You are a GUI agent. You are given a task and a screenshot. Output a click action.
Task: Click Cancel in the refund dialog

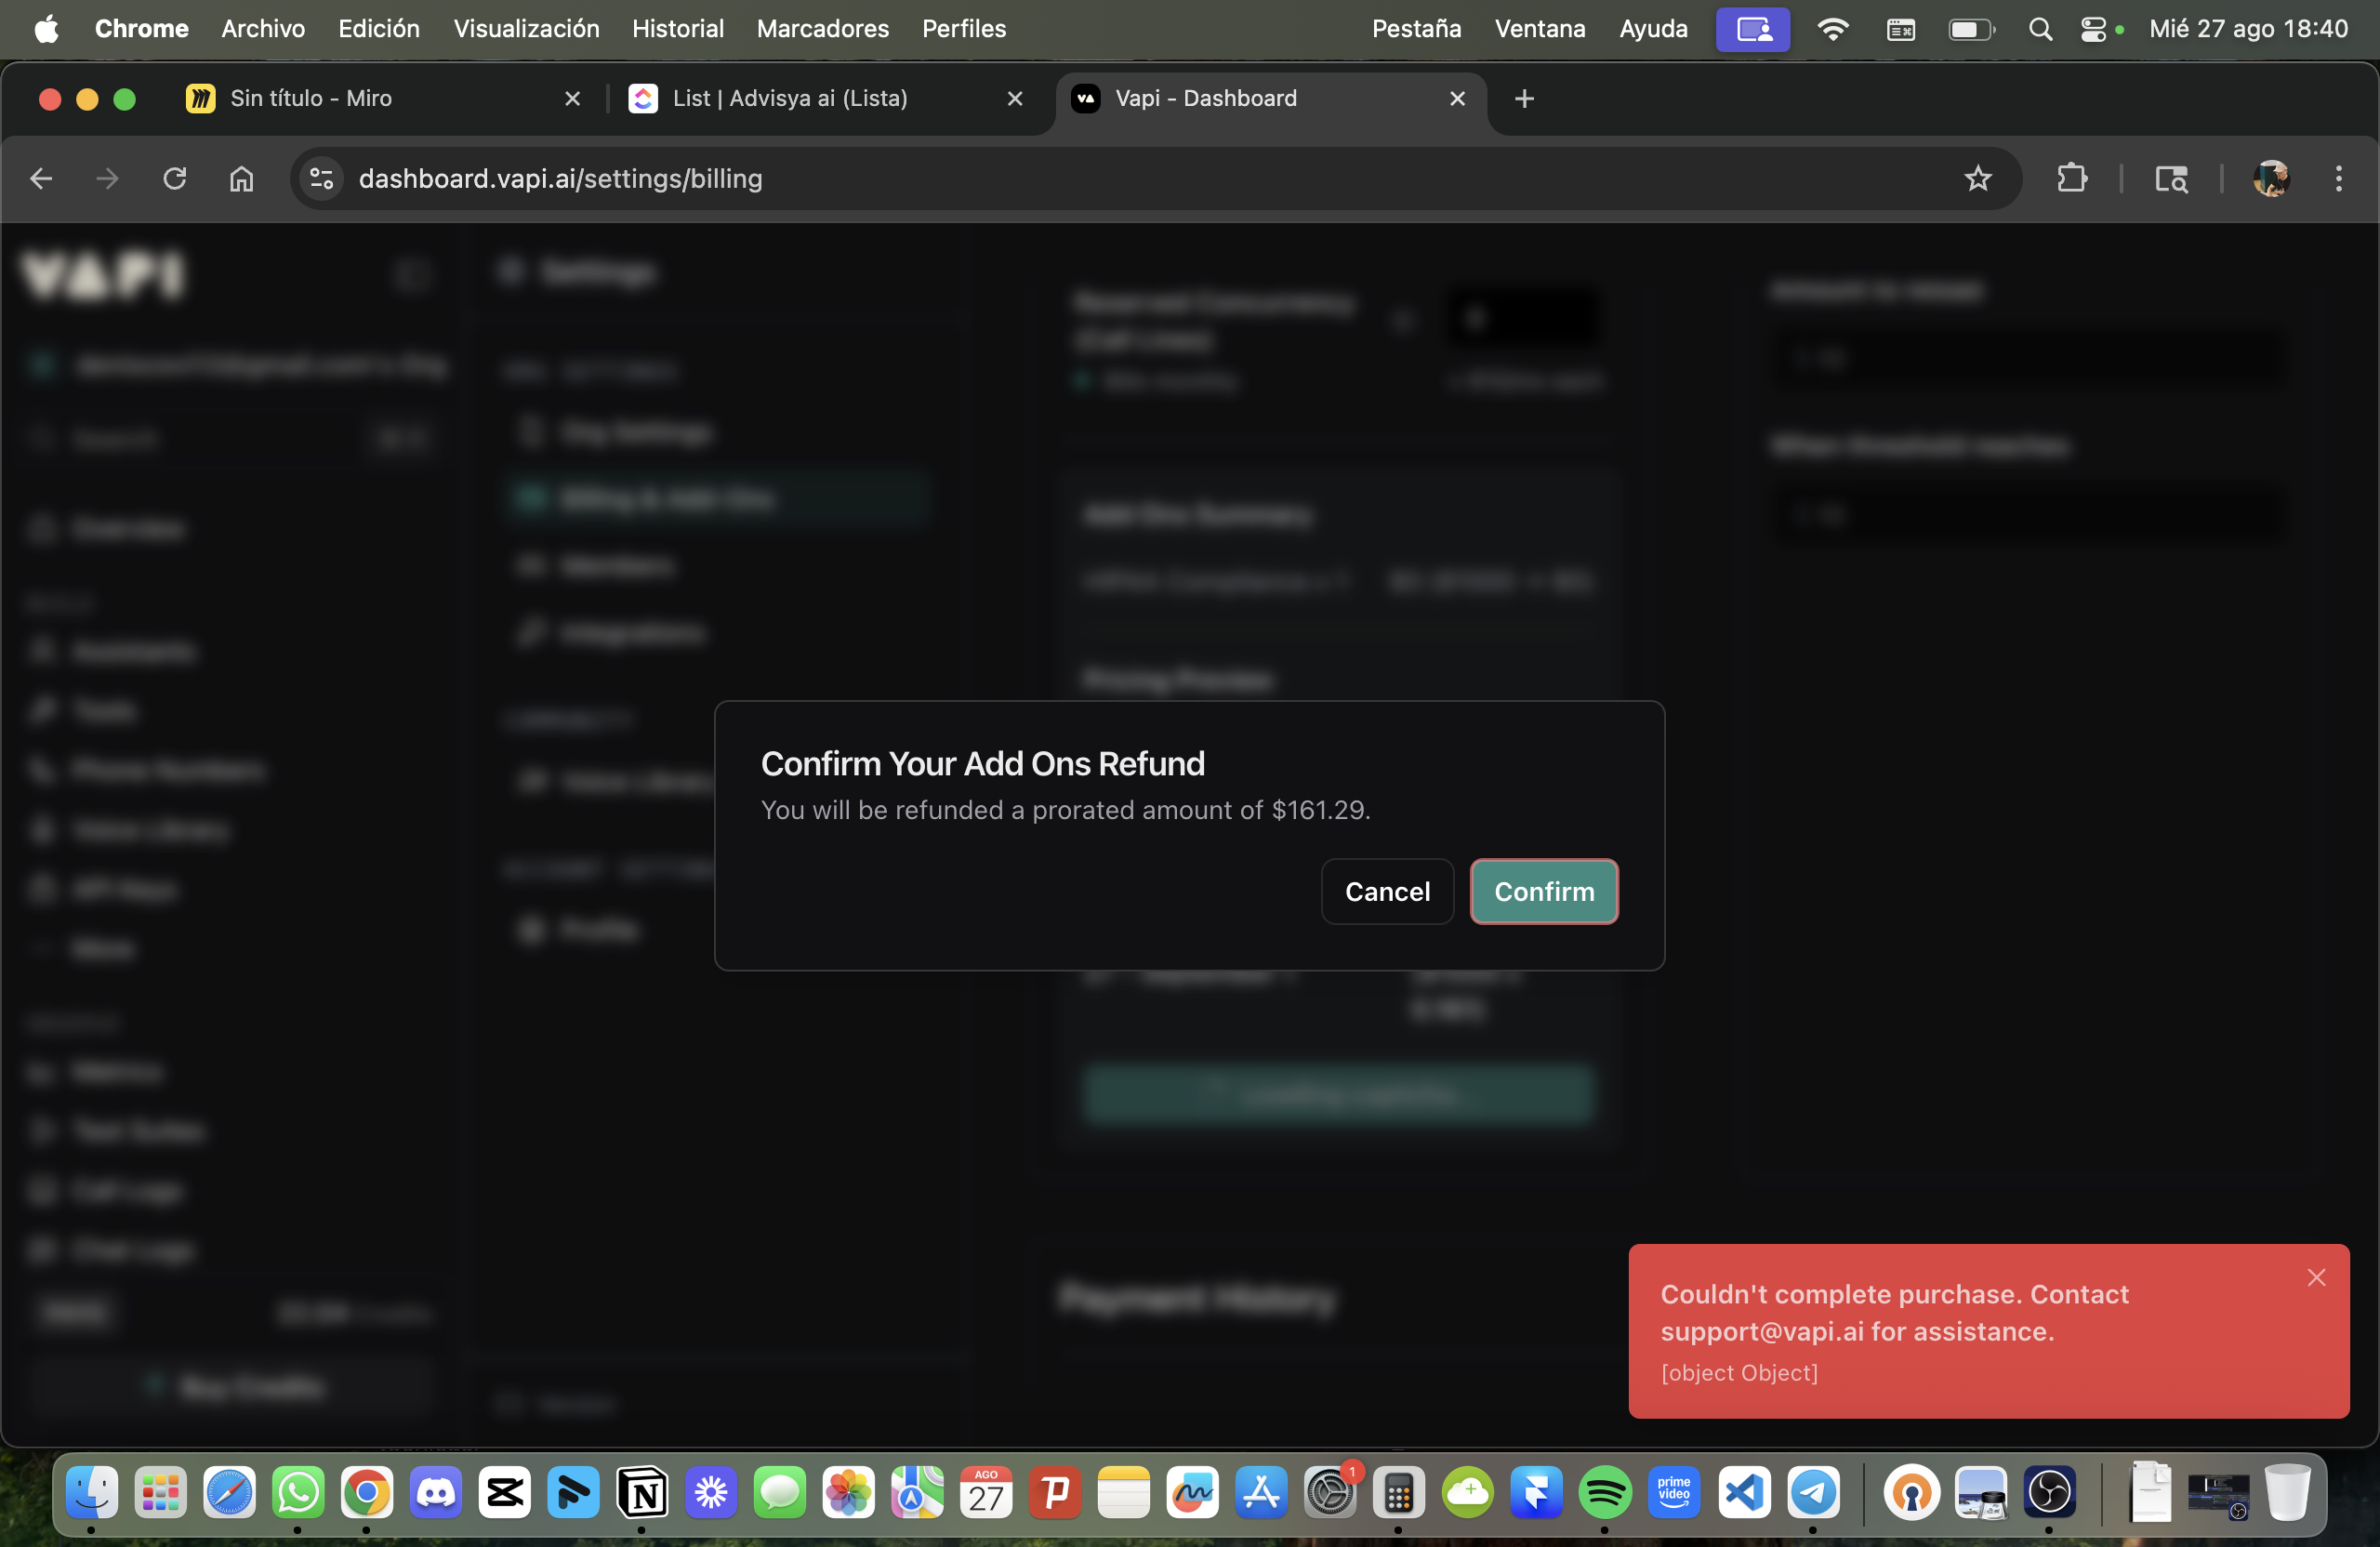[x=1387, y=891]
